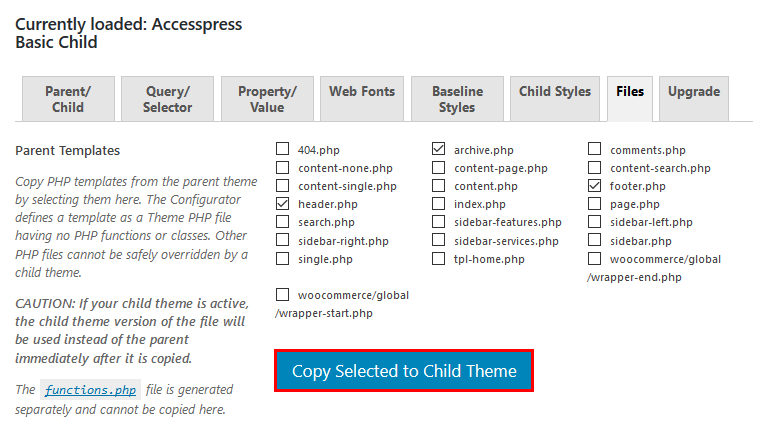This screenshot has height=433, width=771.
Task: Check the sidebar-features.php checkbox
Action: (x=438, y=222)
